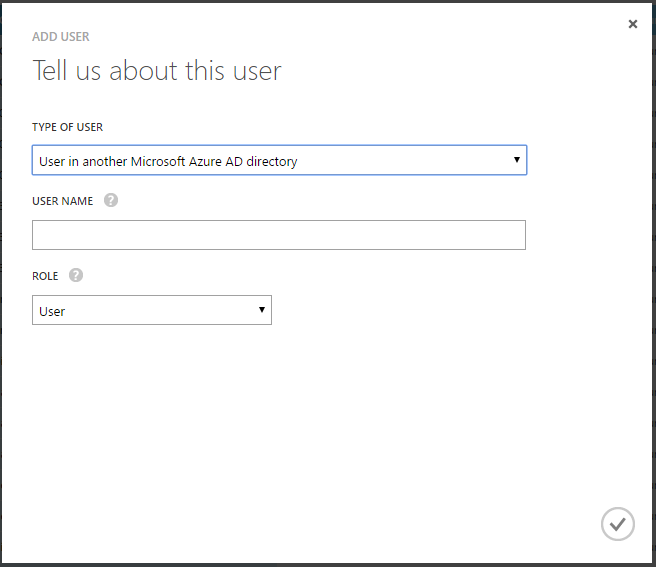656x567 pixels.
Task: Click the 'User' value in Role box
Action: coord(52,311)
